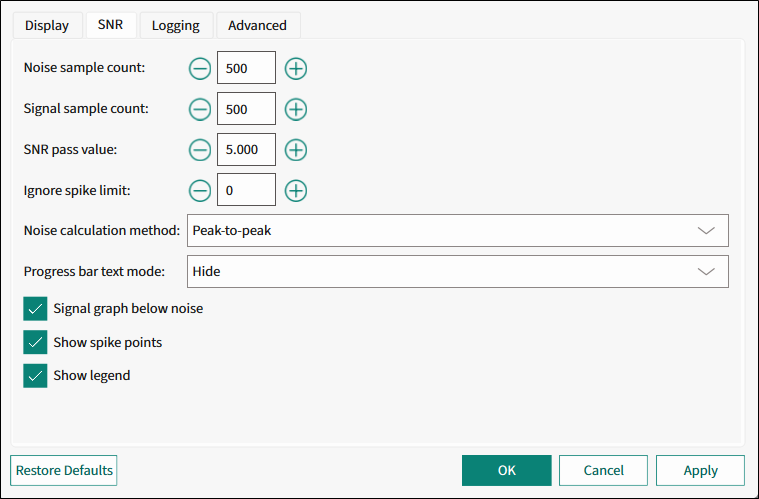759x499 pixels.
Task: Click the Progress bar text mode label
Action: [94, 272]
